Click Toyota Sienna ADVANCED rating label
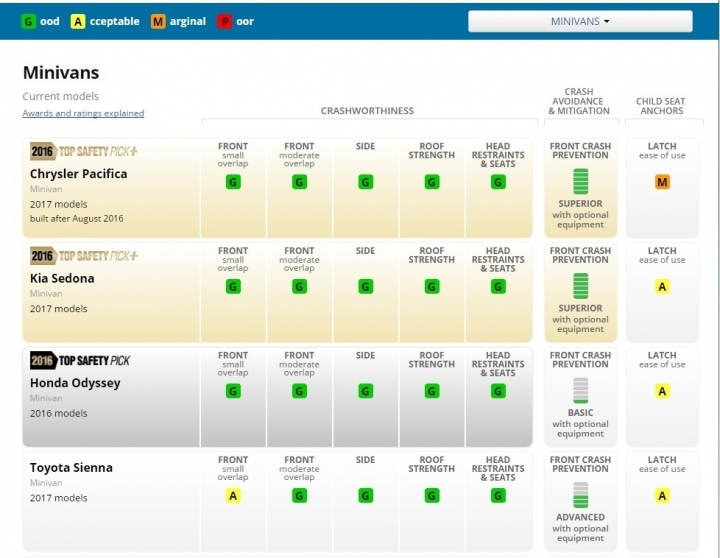The height and width of the screenshot is (558, 720). (580, 517)
